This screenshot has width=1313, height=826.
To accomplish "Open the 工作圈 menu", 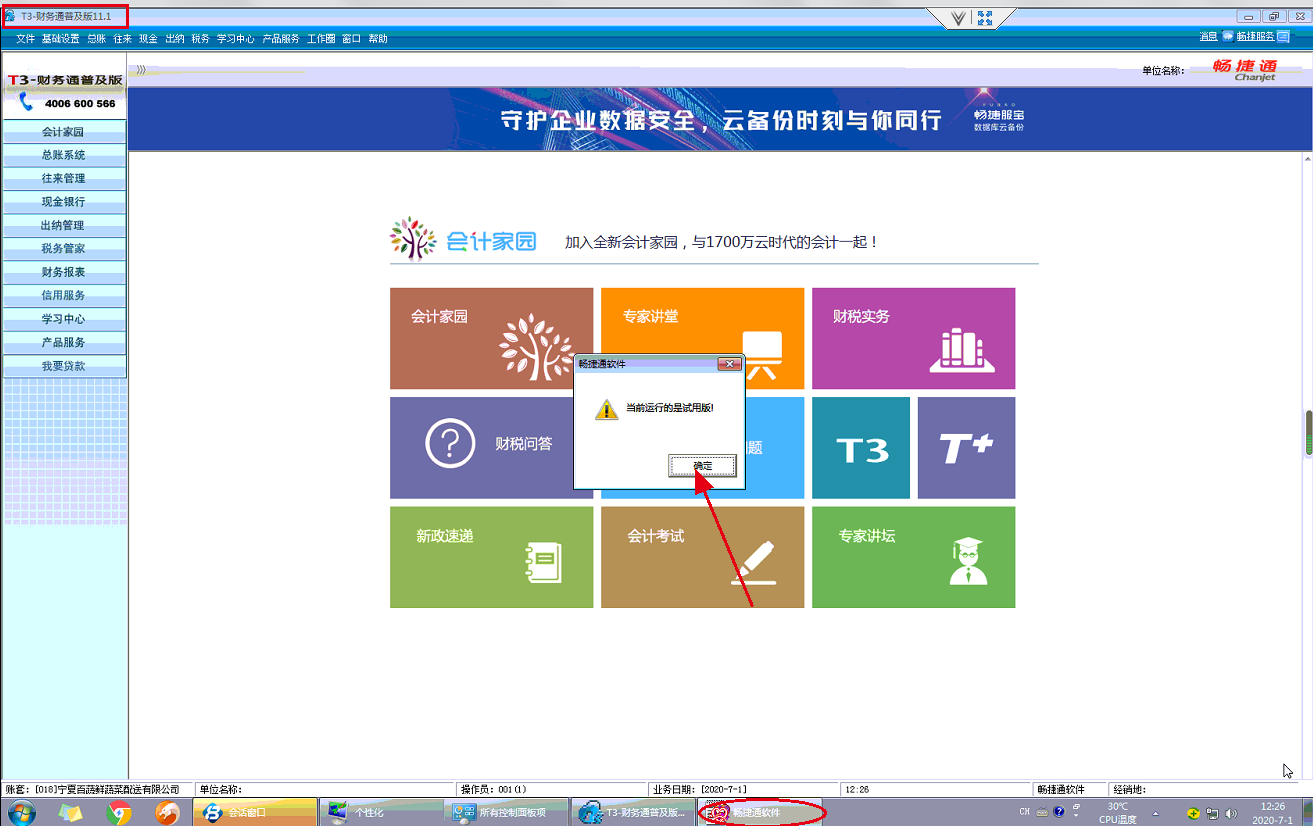I will 321,39.
